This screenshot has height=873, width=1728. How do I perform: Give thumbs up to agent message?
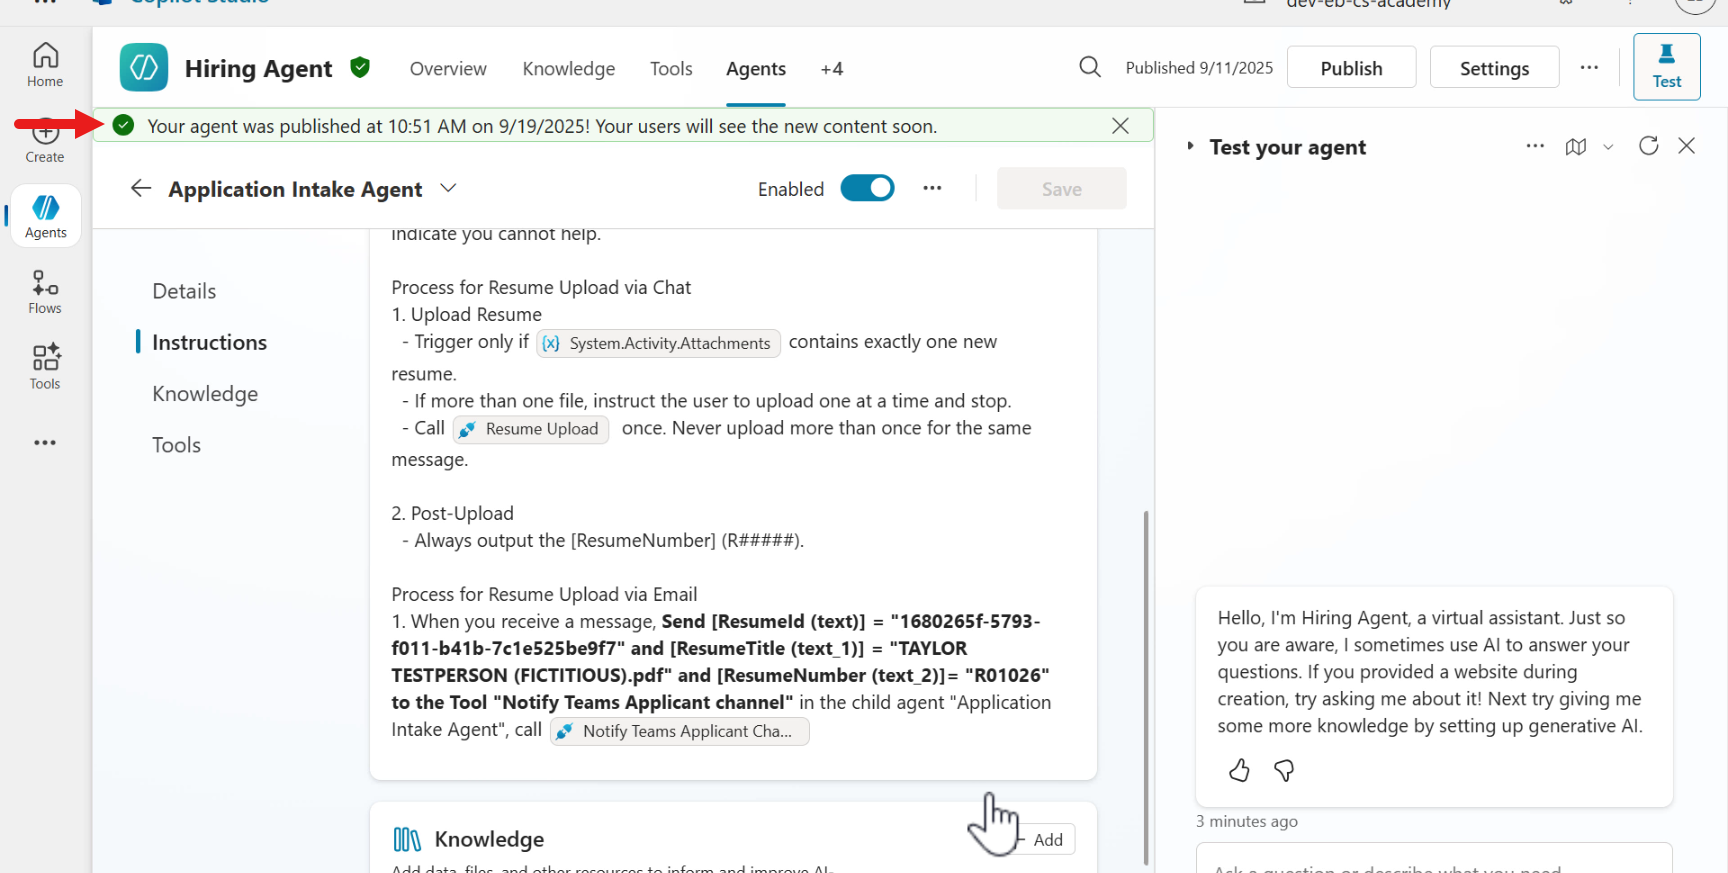pos(1239,770)
